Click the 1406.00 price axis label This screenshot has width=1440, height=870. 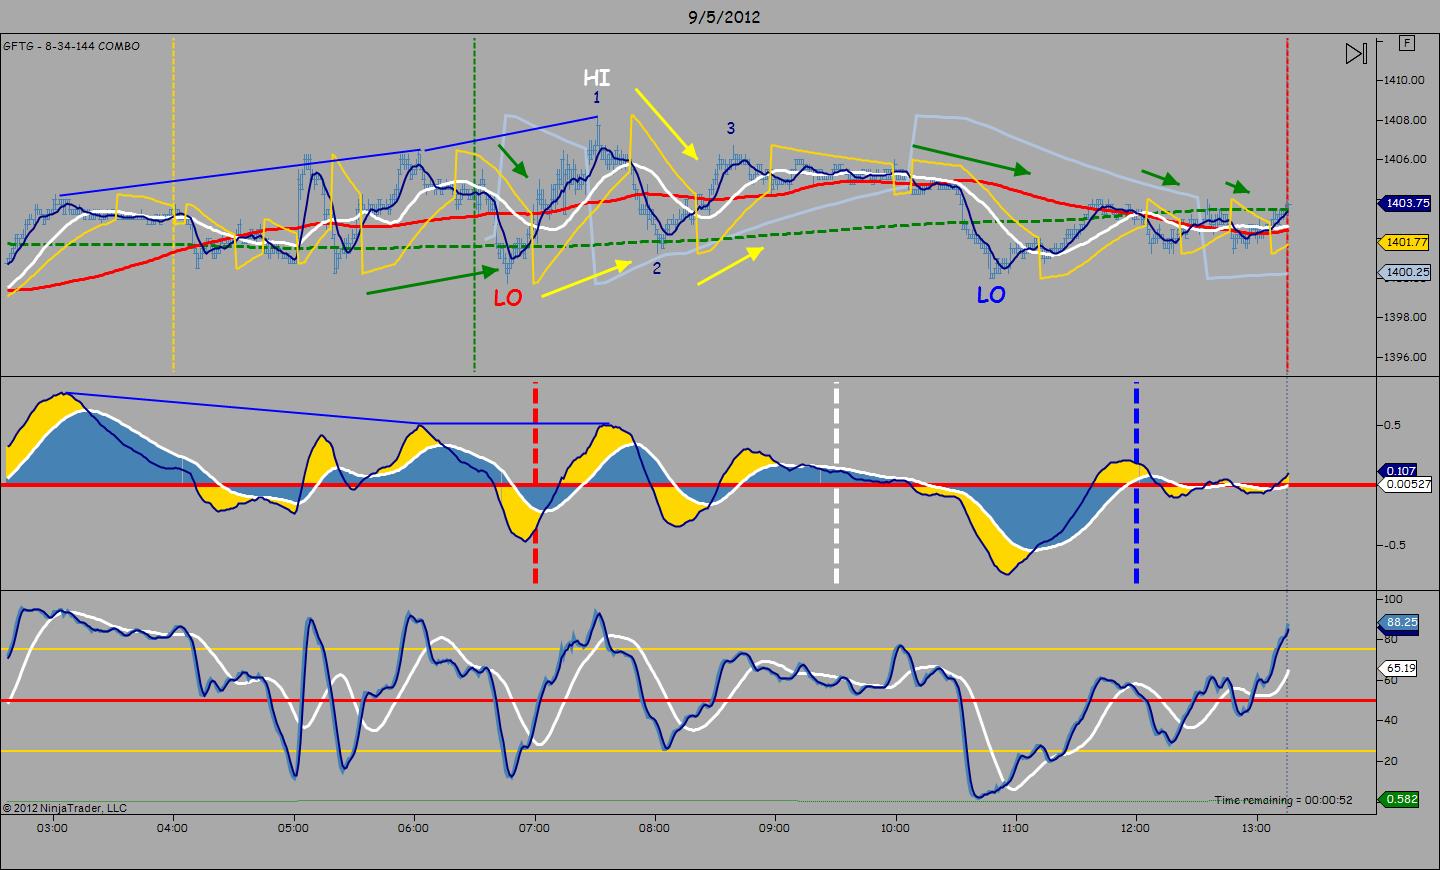(x=1405, y=159)
